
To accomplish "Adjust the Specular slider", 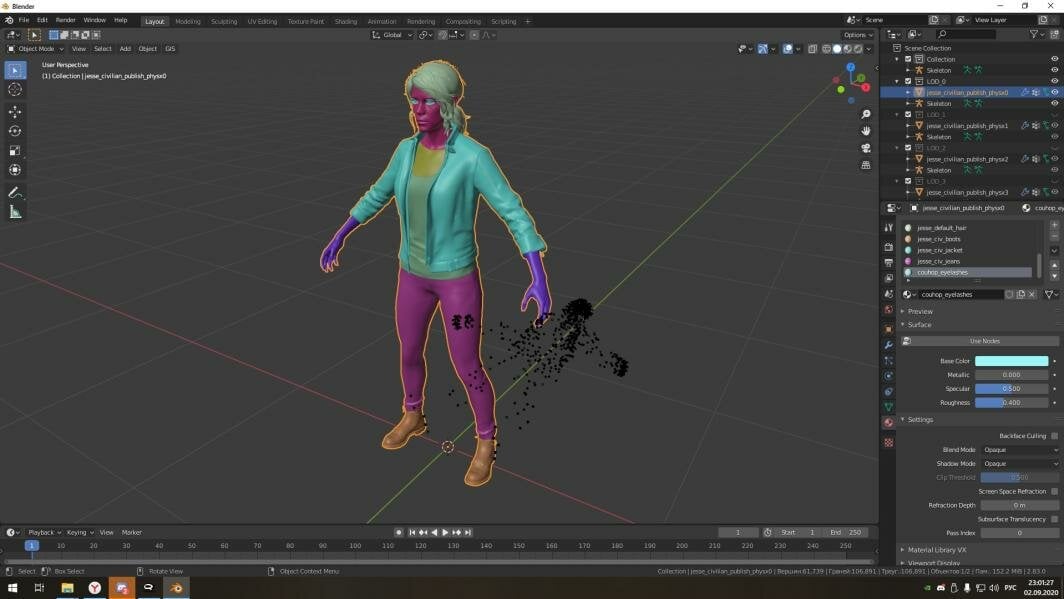I will pos(1011,389).
